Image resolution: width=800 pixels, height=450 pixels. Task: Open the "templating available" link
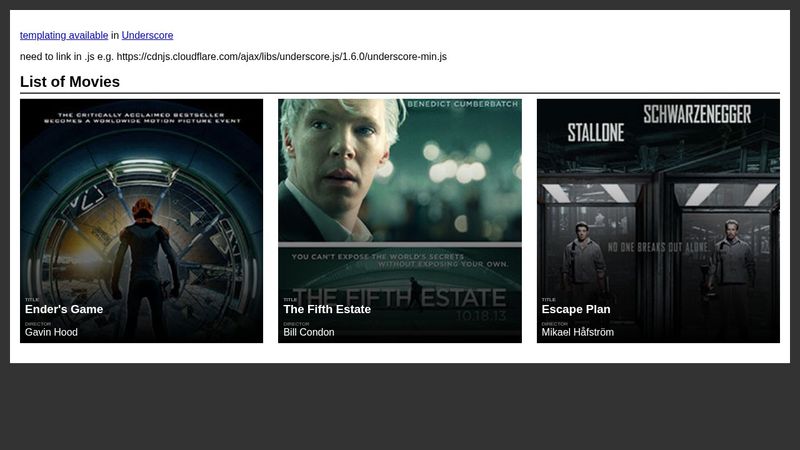(64, 35)
